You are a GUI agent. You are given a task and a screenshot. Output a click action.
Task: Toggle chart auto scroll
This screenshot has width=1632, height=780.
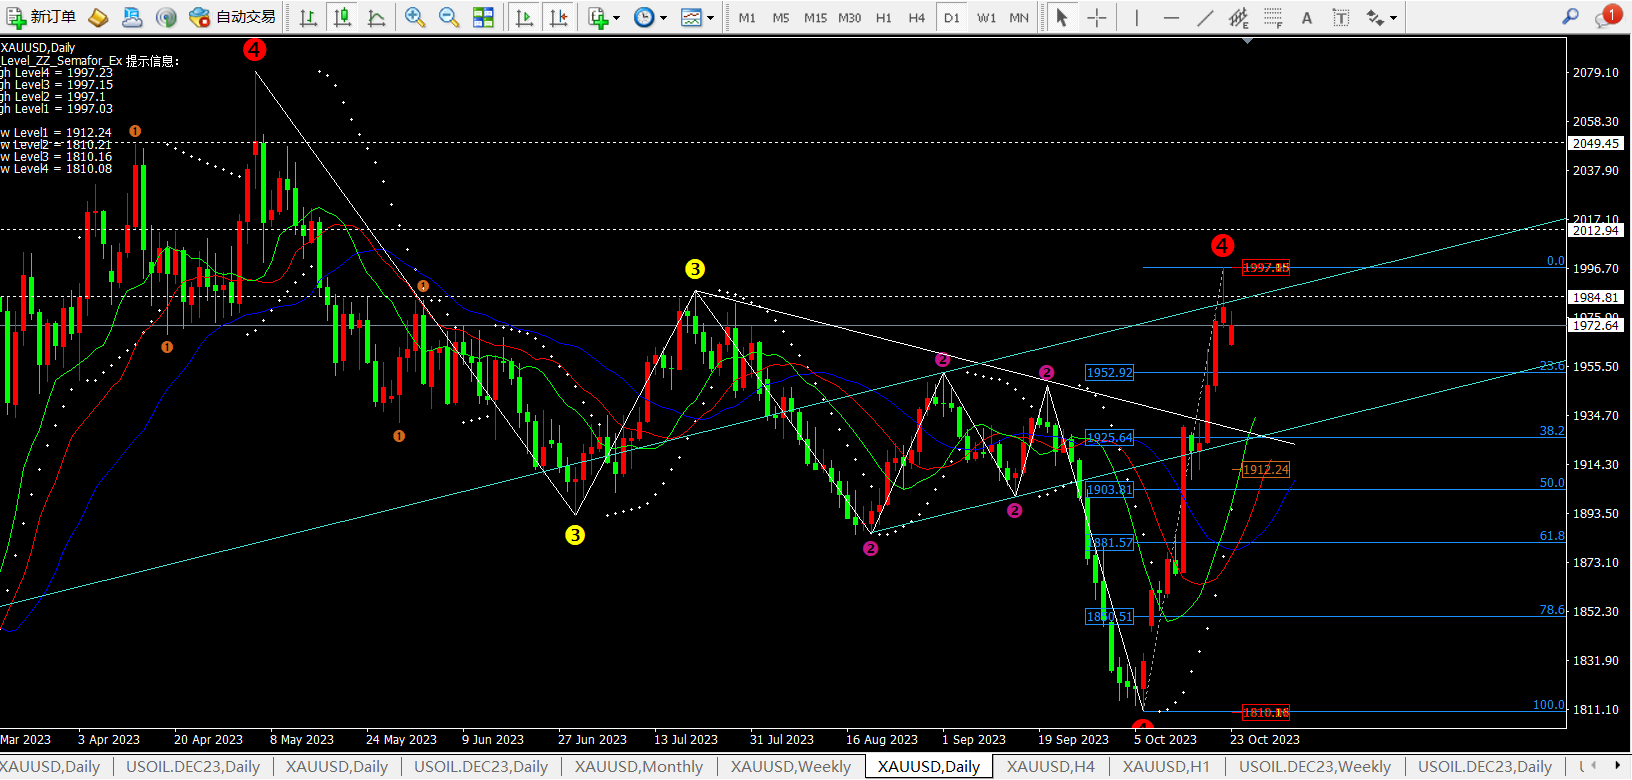click(x=523, y=17)
